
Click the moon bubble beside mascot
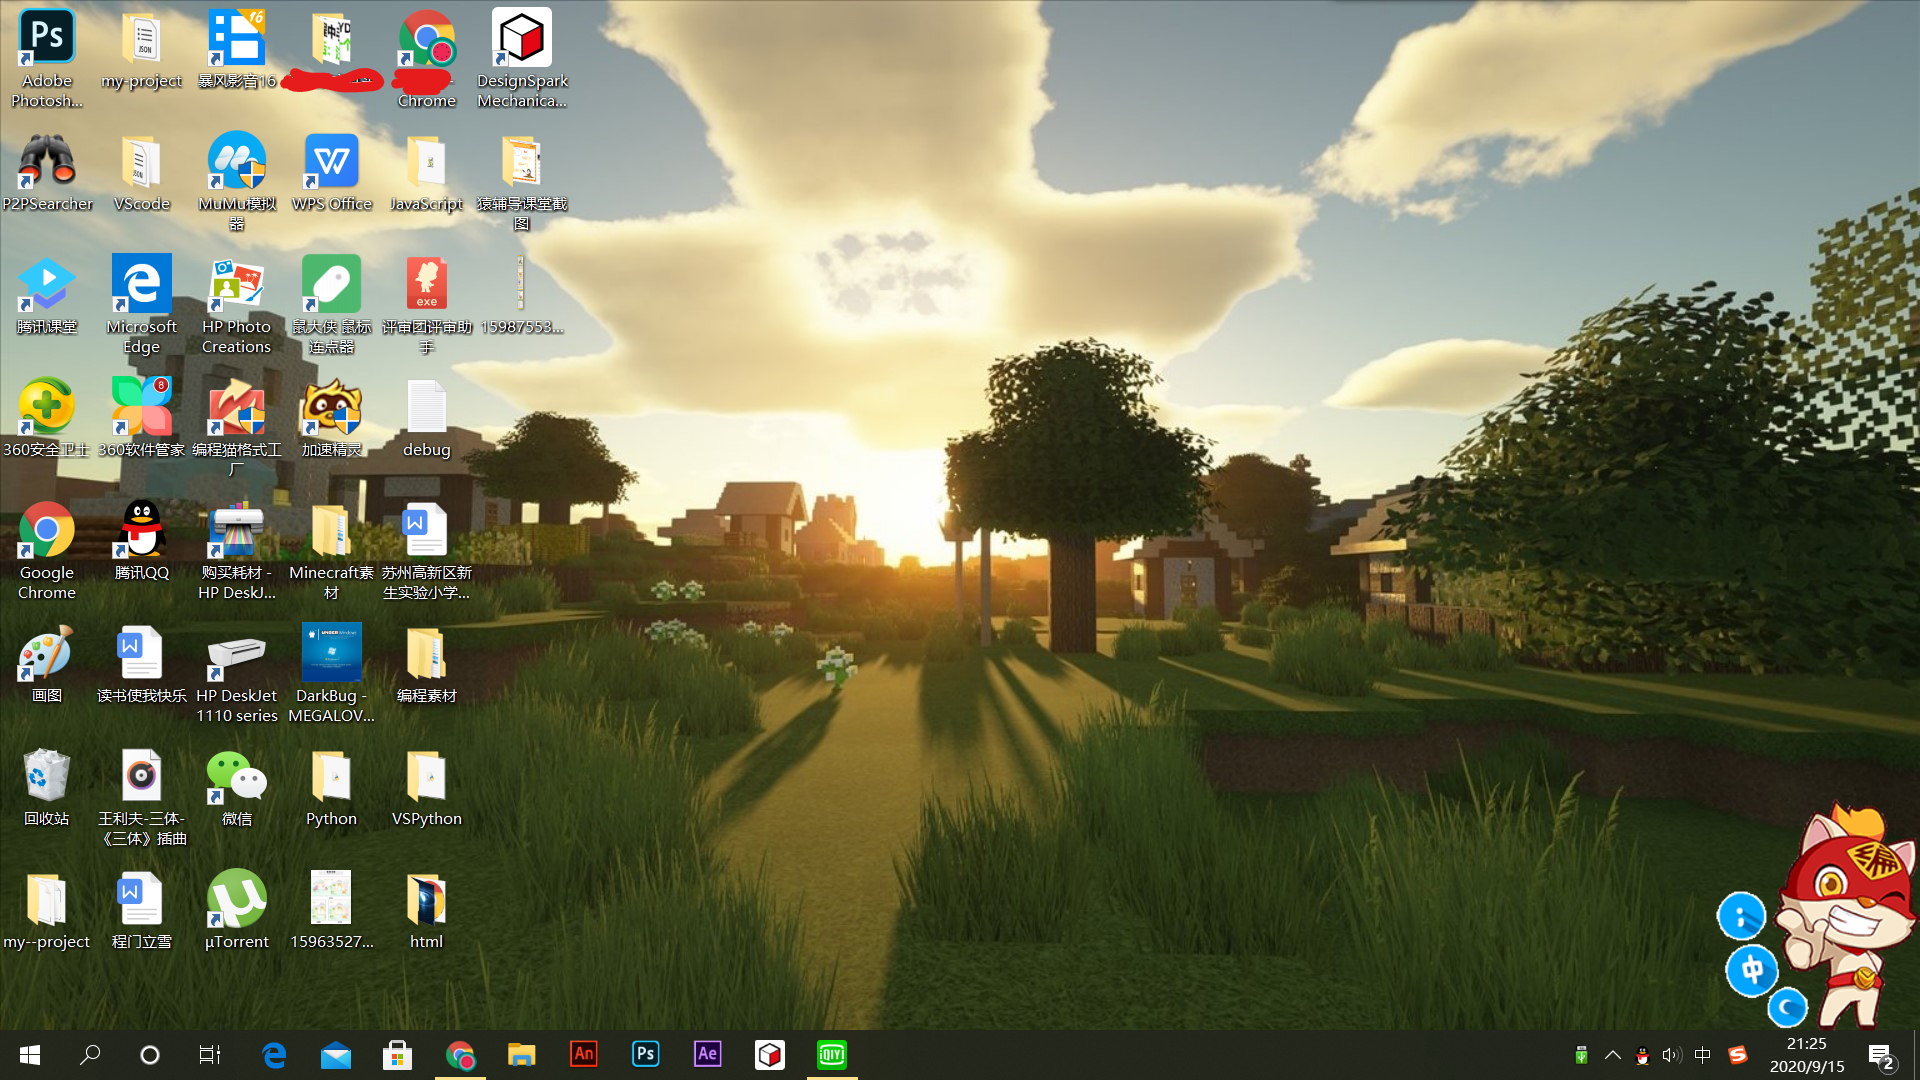tap(1787, 1007)
